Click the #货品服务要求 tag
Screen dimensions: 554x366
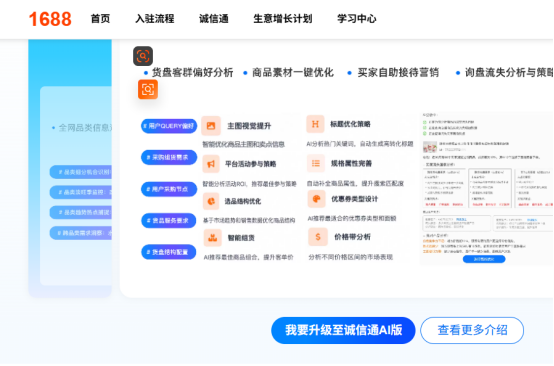[169, 220]
